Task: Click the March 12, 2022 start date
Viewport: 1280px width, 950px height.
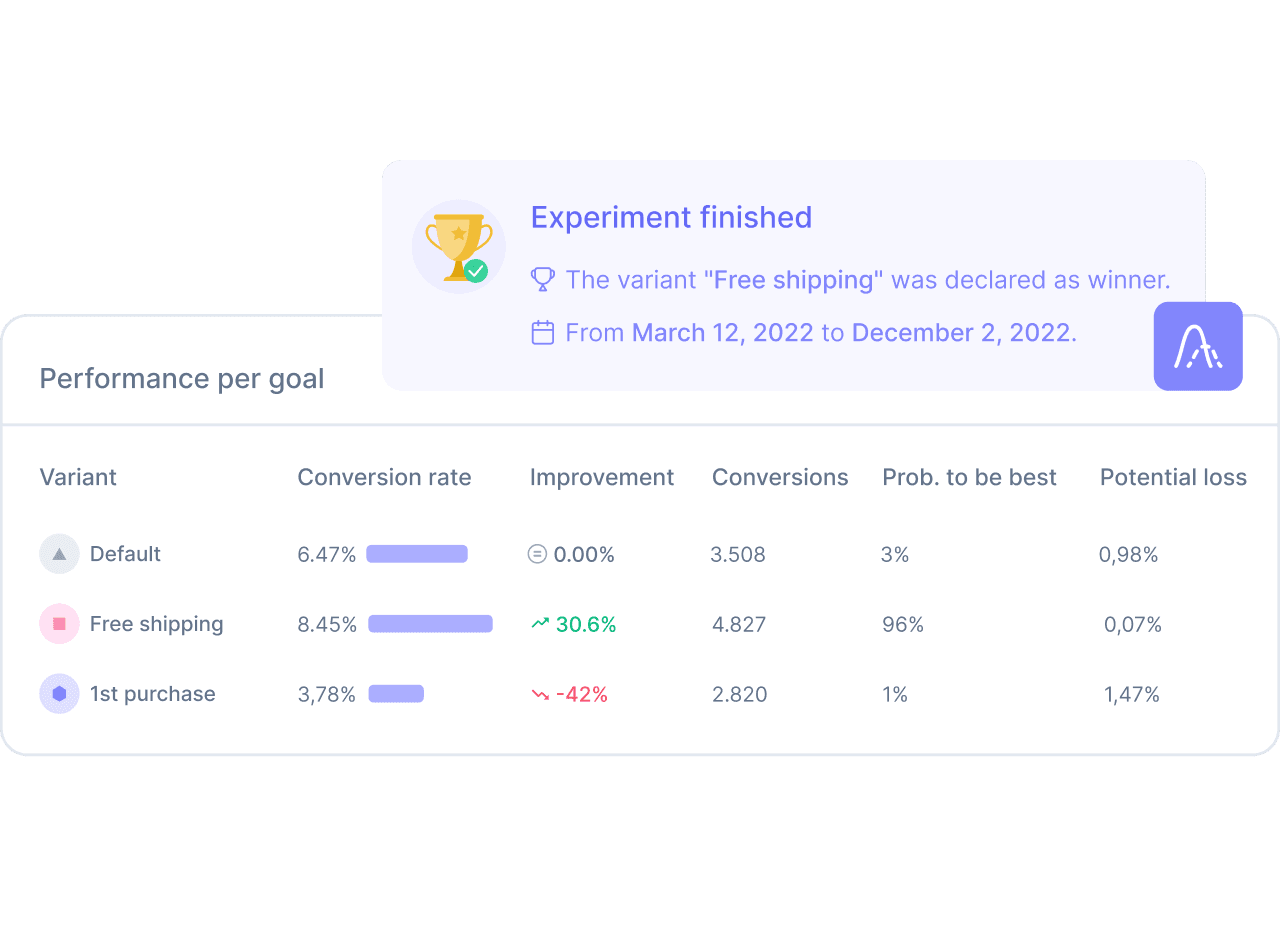Action: 722,333
